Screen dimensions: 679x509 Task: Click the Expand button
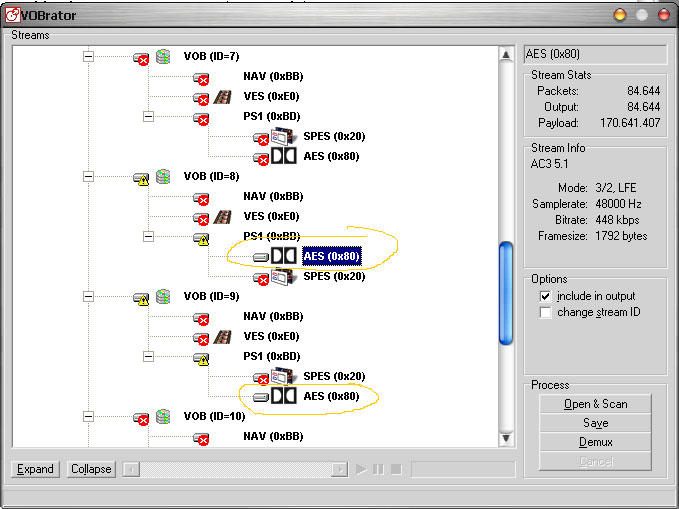35,469
